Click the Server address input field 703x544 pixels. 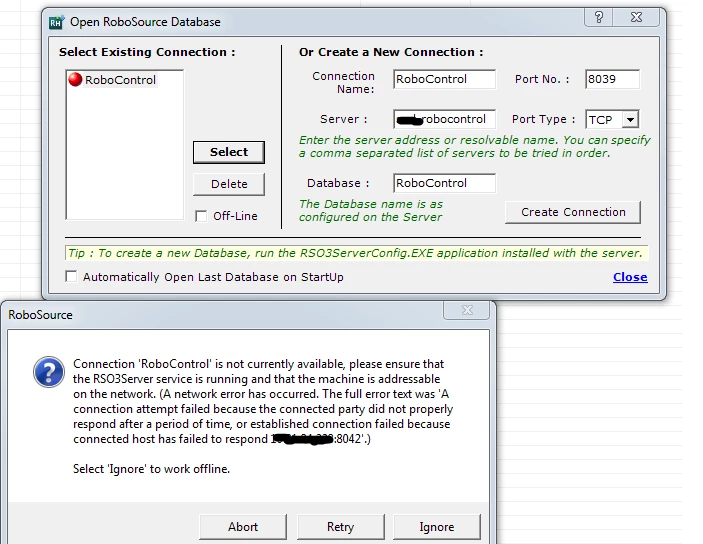[x=444, y=119]
